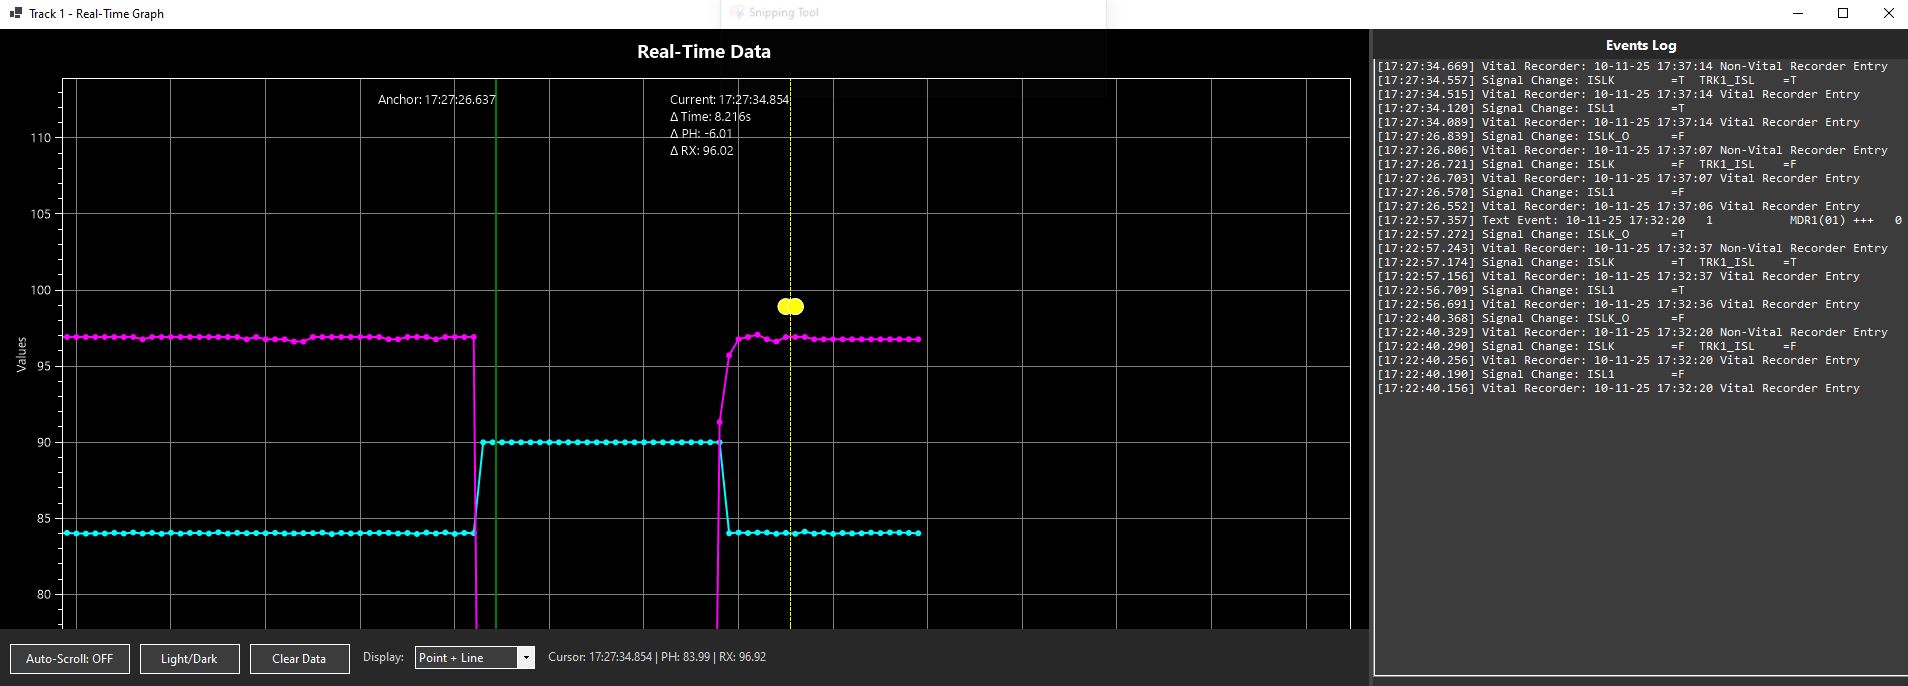Viewport: 1908px width, 686px height.
Task: Select log entry at 17:22:57.156
Action: pyautogui.click(x=1618, y=276)
